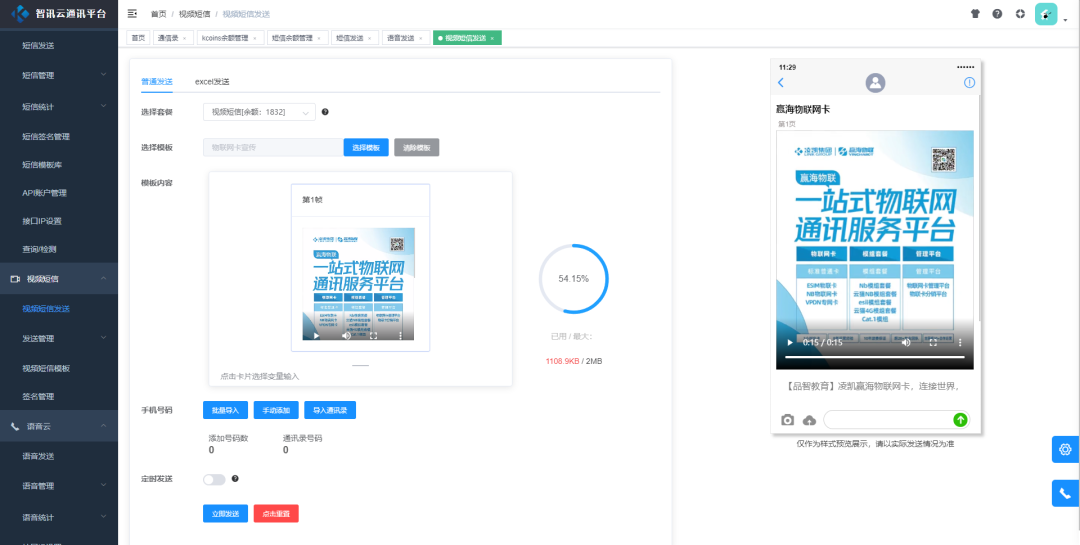Switch to the 通信录 page tab
The width and height of the screenshot is (1080, 545).
pos(168,38)
